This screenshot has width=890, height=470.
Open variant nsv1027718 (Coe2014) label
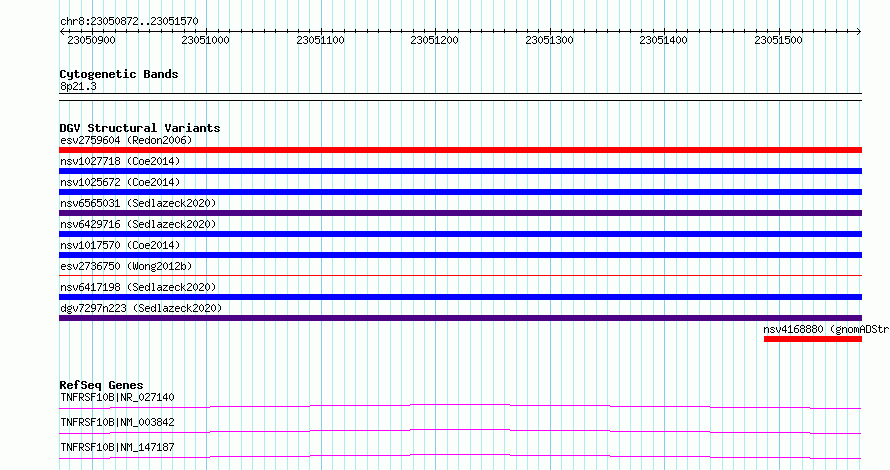[120, 161]
